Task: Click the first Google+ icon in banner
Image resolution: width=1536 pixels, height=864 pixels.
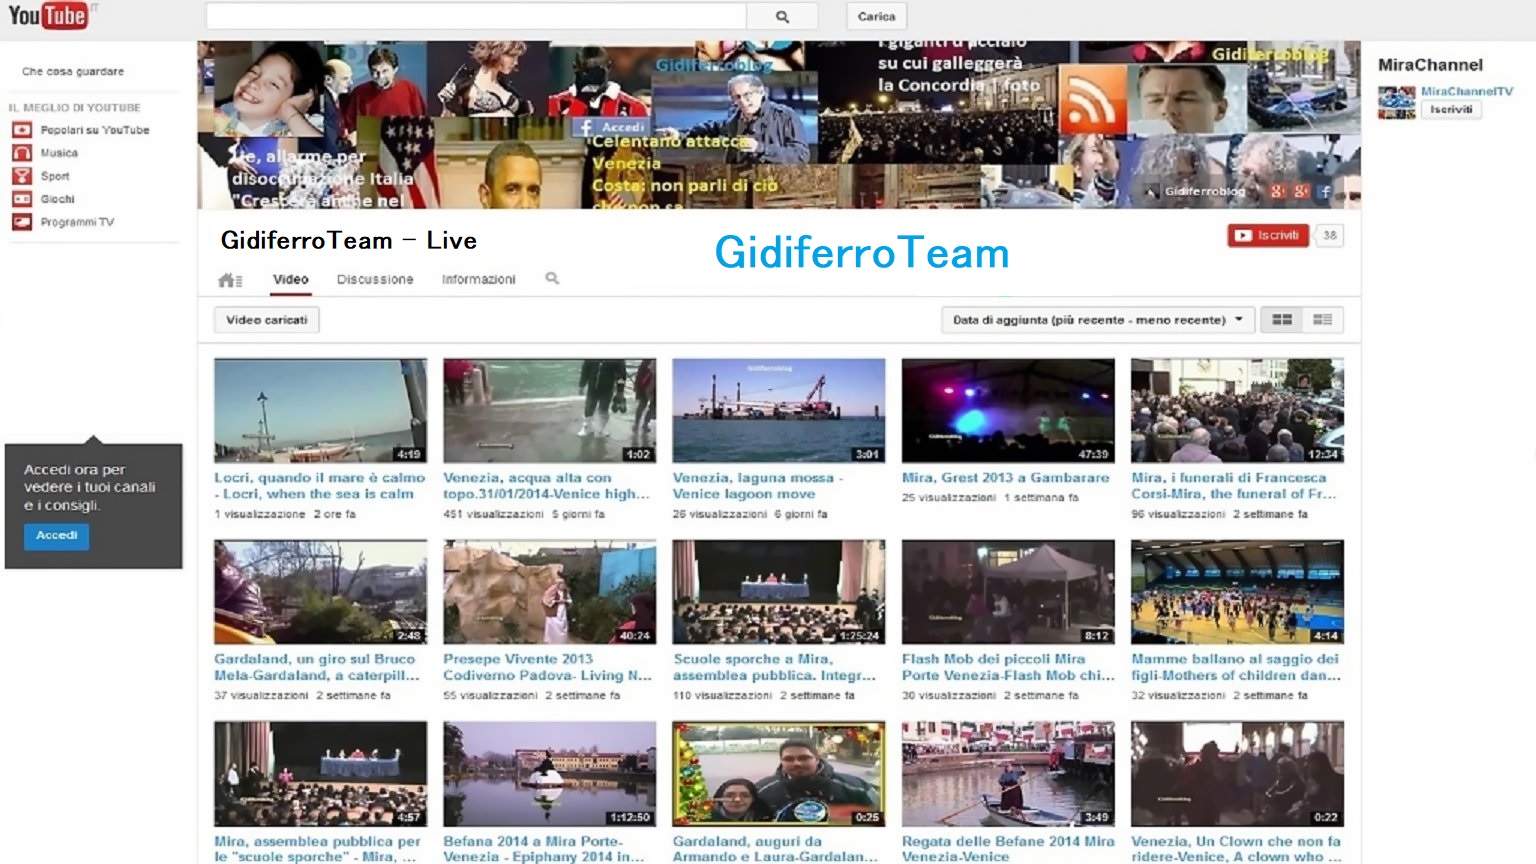Action: pyautogui.click(x=1278, y=191)
